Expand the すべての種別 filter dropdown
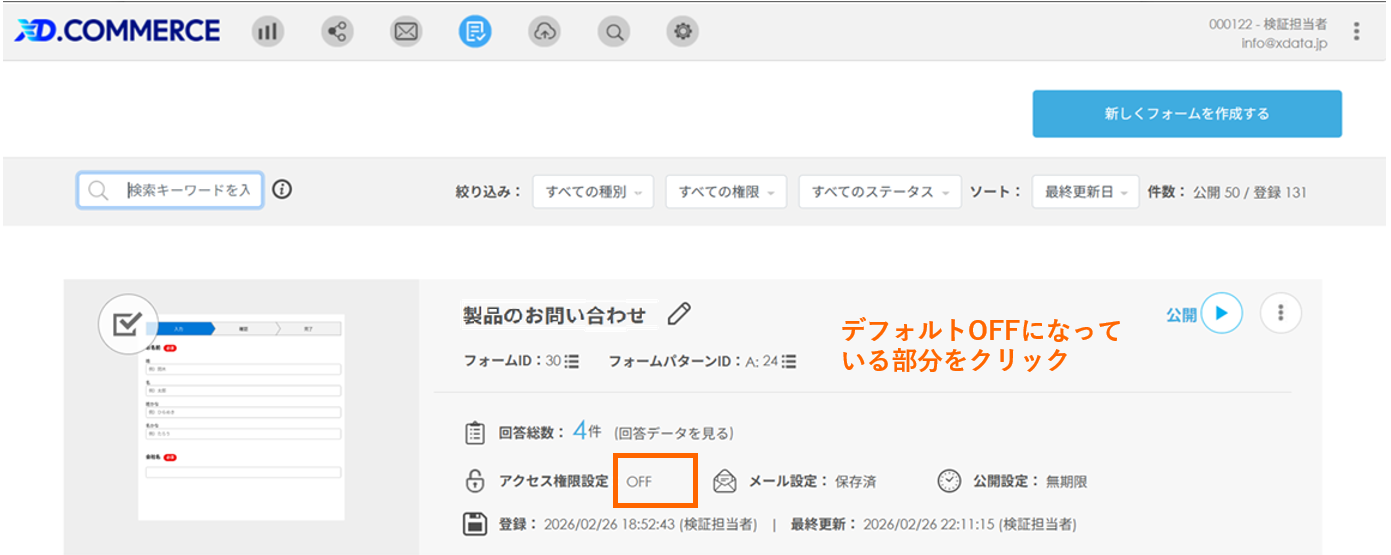 pyautogui.click(x=593, y=192)
